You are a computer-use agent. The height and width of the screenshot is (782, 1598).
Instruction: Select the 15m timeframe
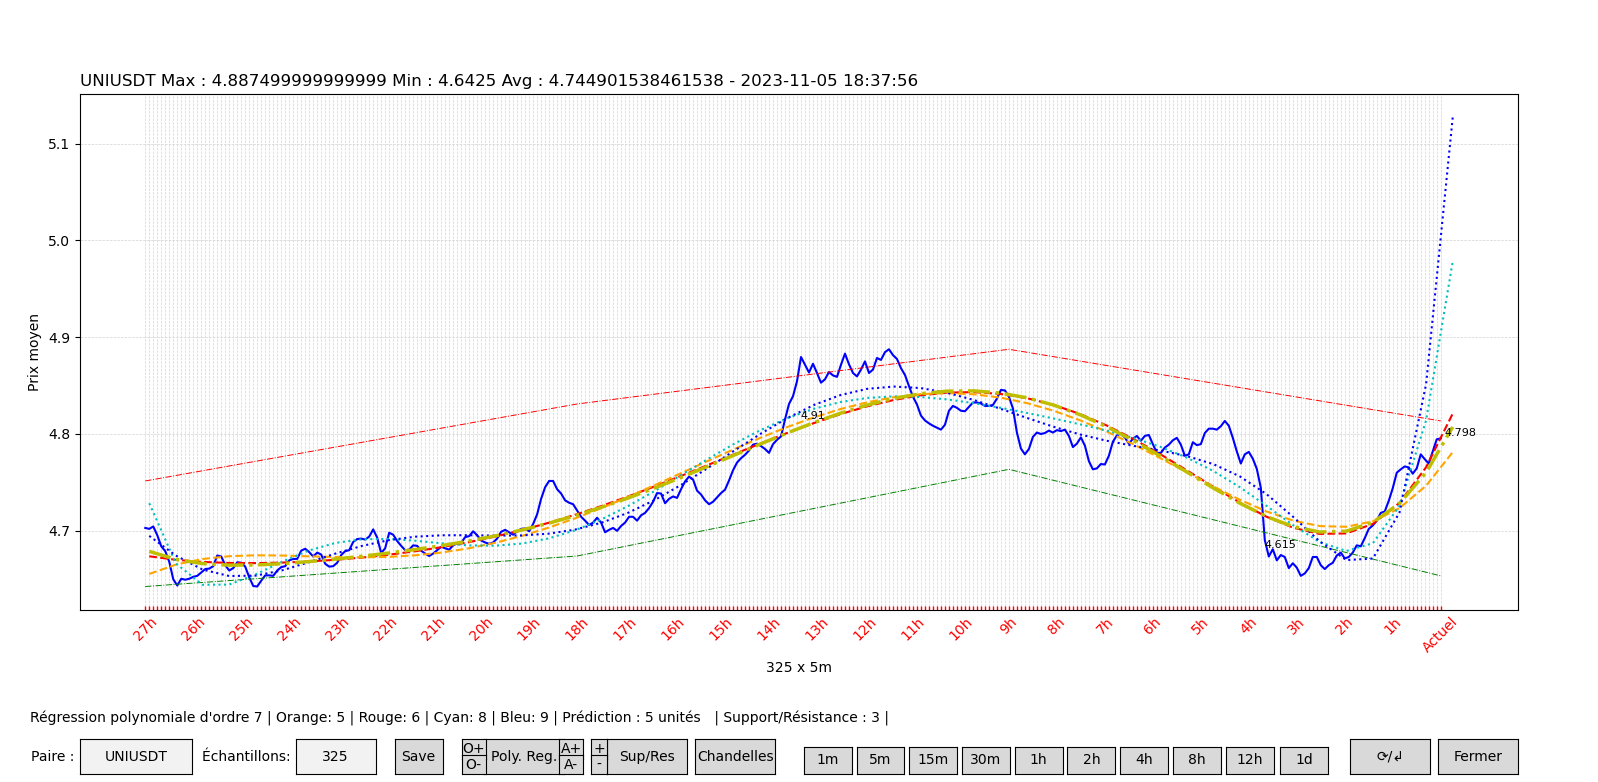click(932, 760)
